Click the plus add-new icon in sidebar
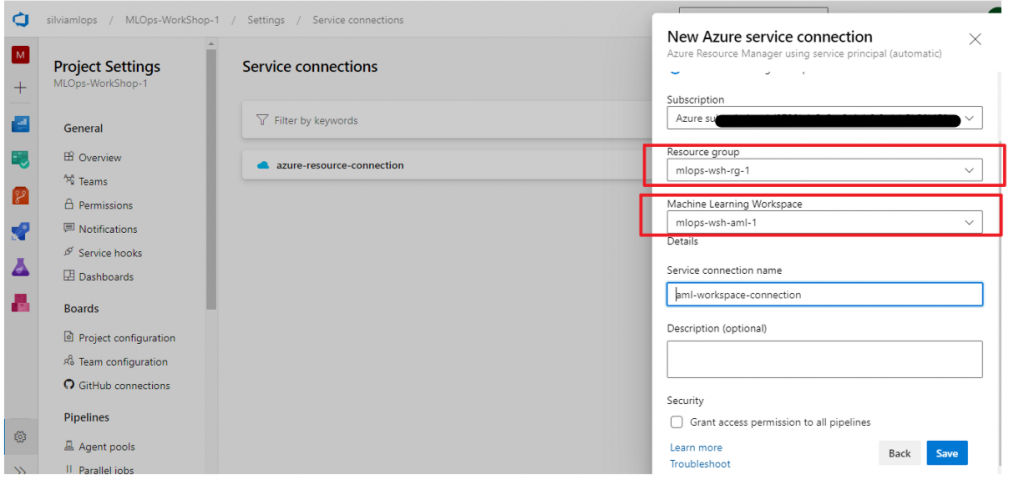This screenshot has height=490, width=1024. tap(20, 88)
